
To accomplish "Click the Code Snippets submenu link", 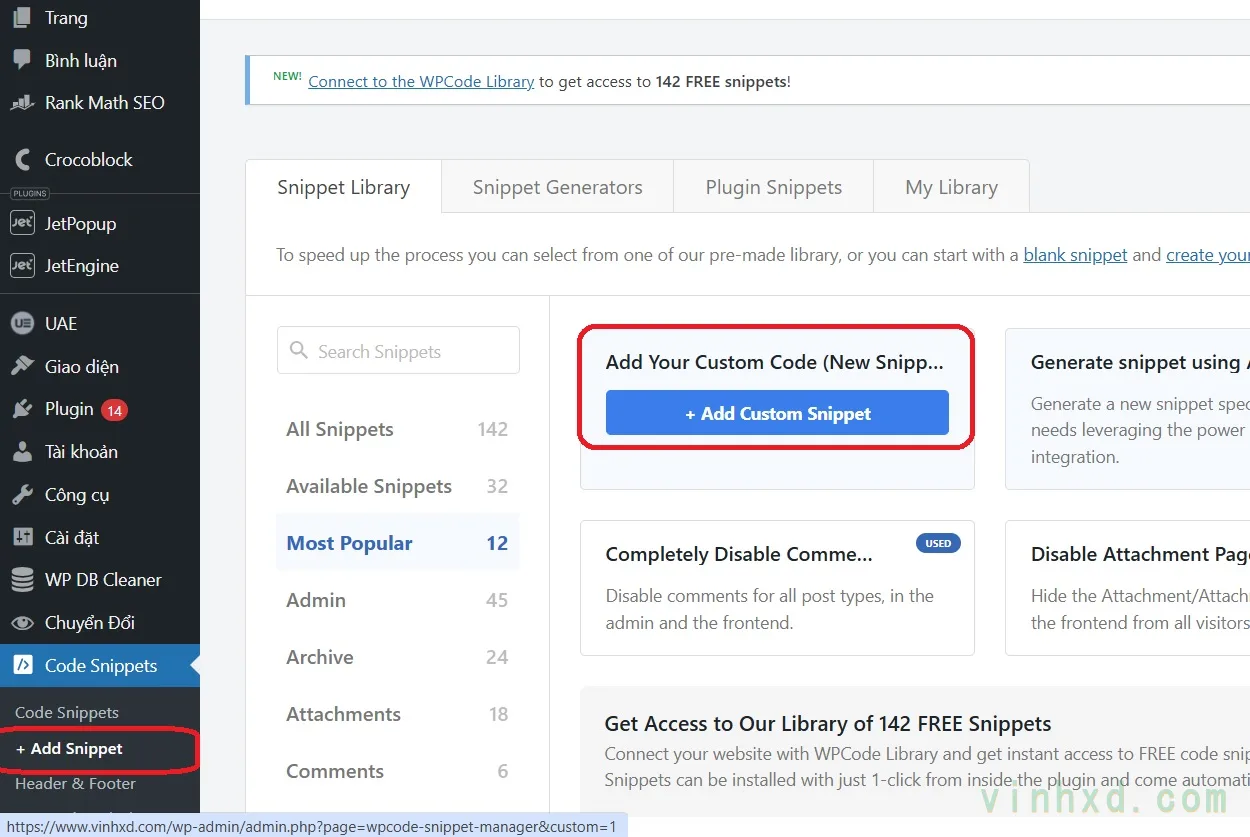I will (x=67, y=712).
